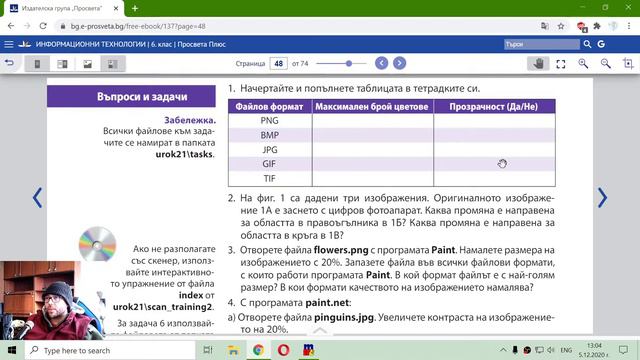Viewport: 640px width, 360px height.
Task: Open the Windows Start menu
Action: tap(12, 350)
